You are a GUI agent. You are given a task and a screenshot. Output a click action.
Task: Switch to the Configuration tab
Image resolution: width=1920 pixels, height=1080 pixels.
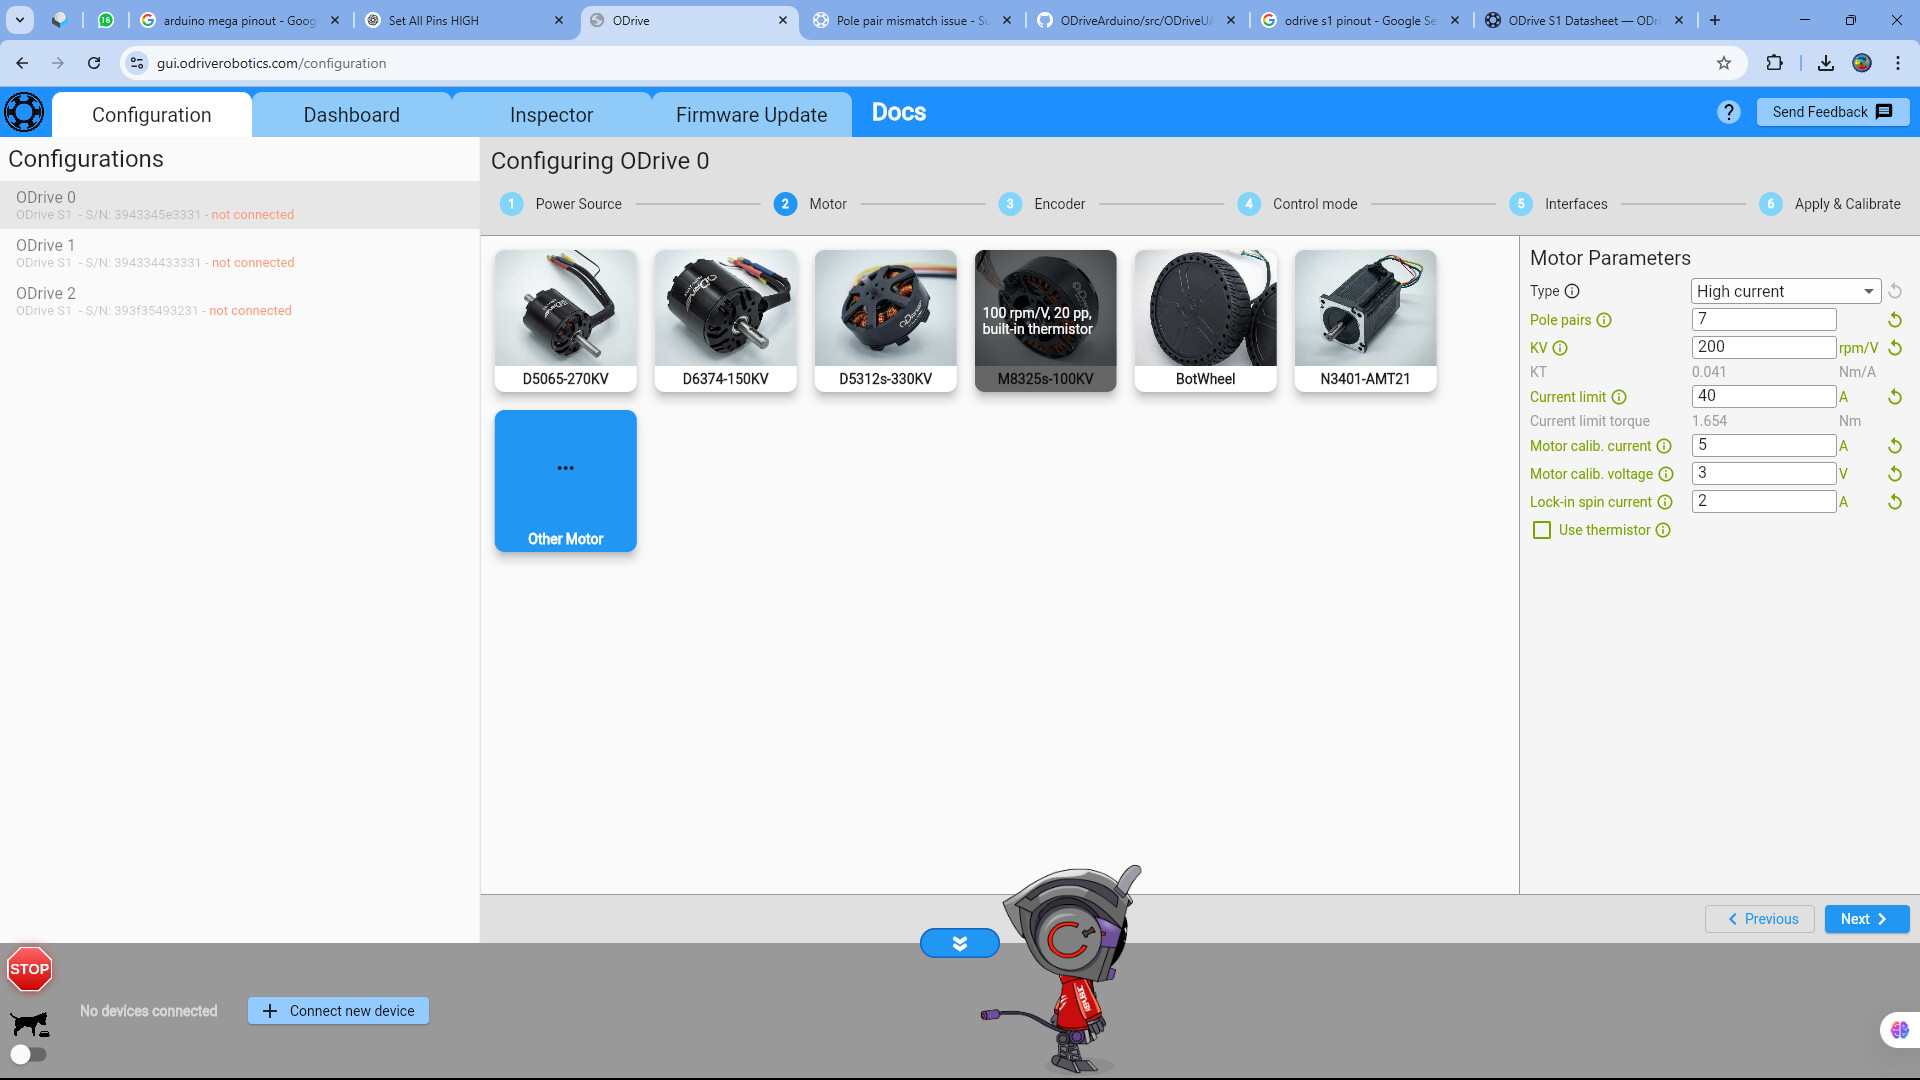pos(152,115)
